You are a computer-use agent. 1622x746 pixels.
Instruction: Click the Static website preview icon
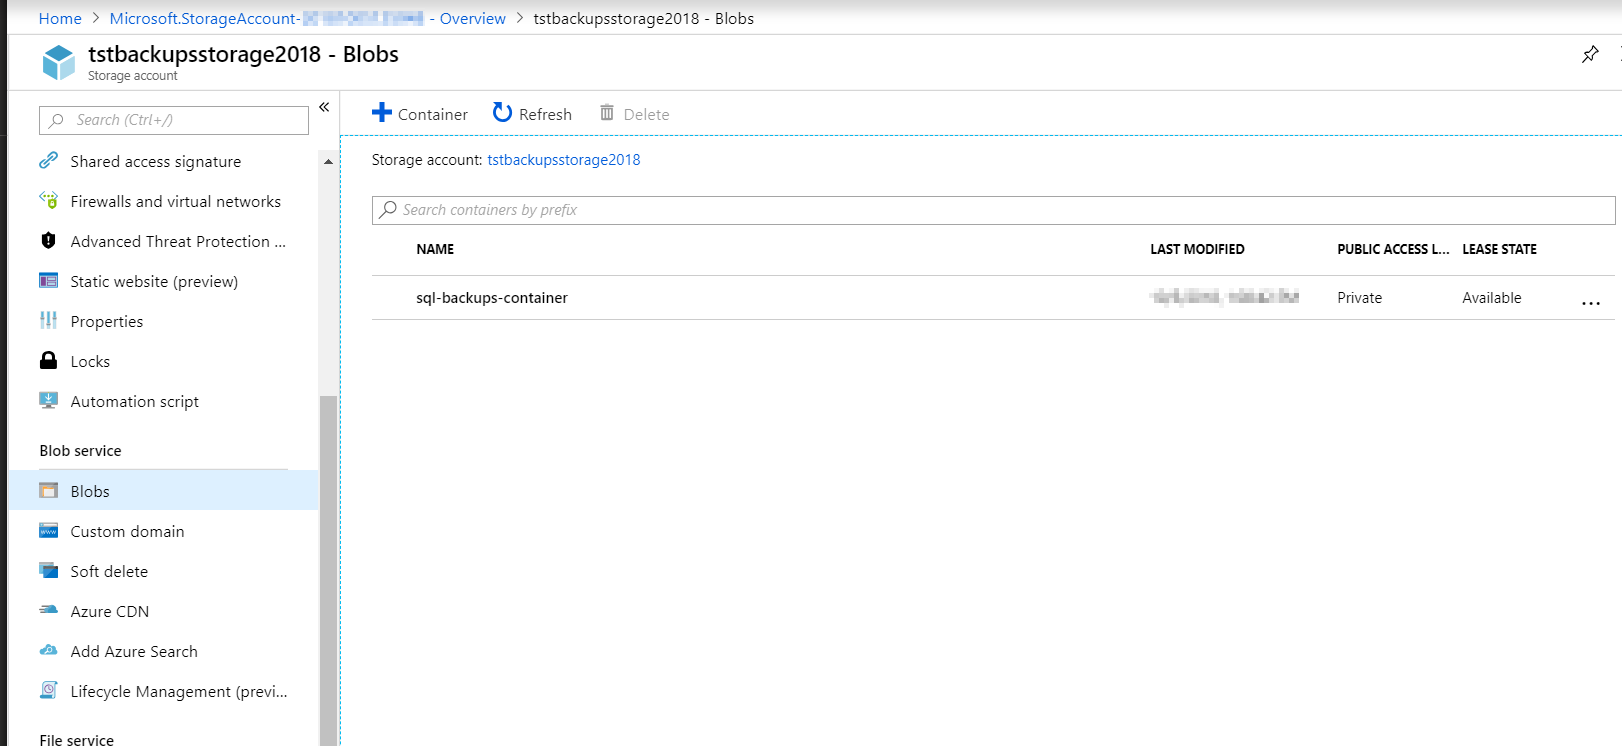click(48, 280)
